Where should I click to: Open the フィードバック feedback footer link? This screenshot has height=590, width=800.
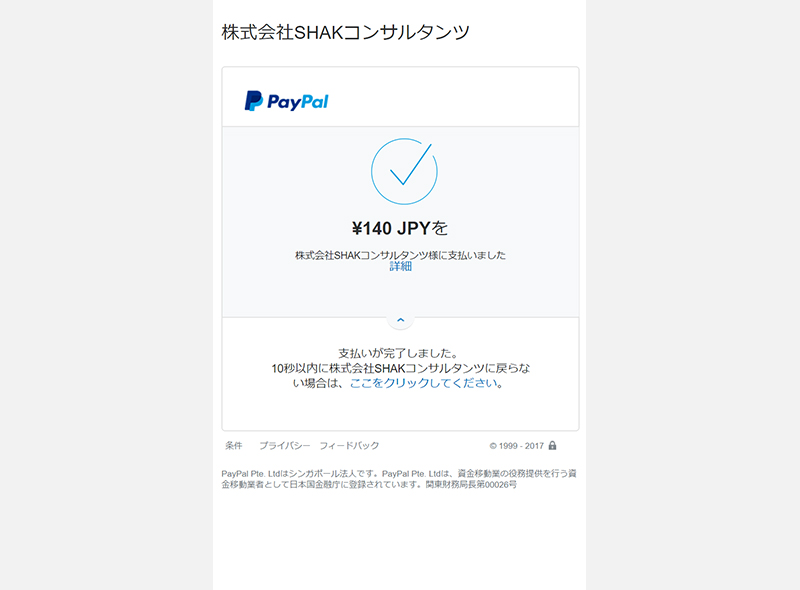point(349,446)
